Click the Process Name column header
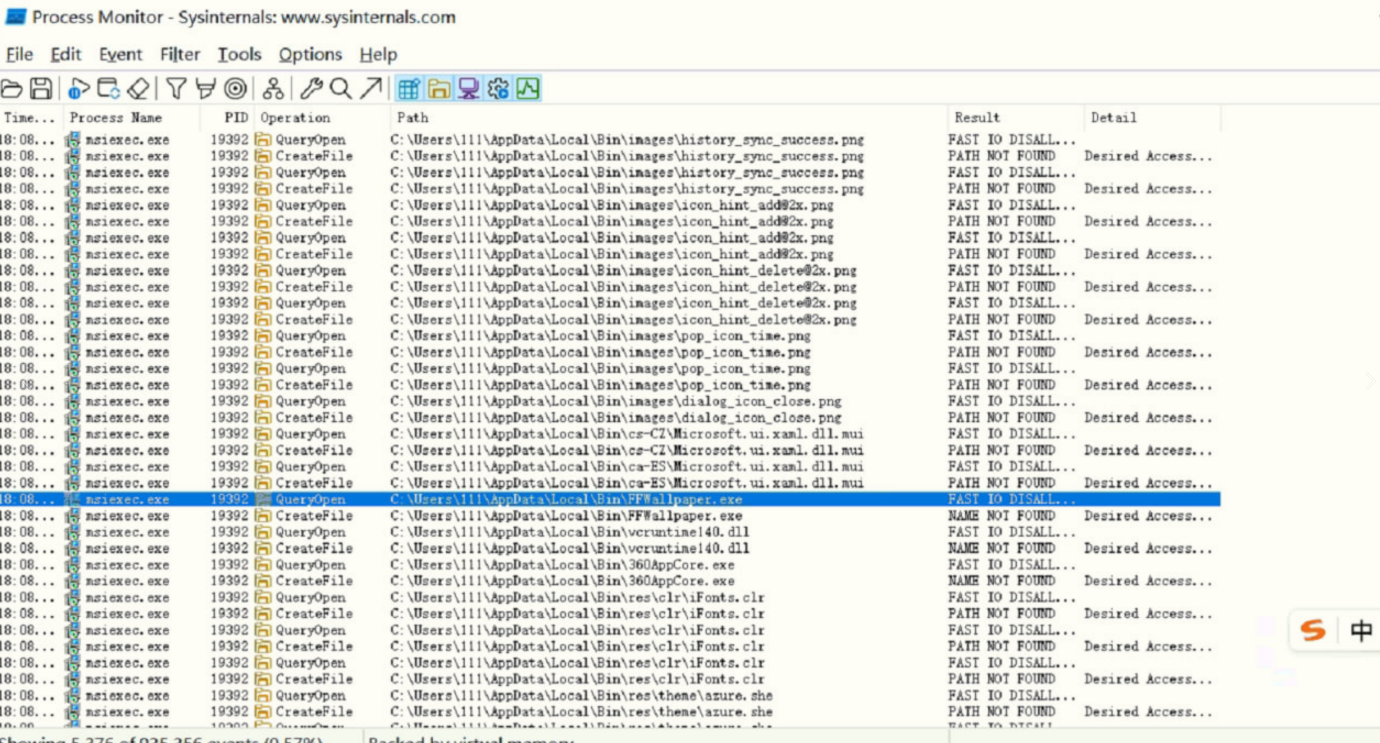This screenshot has height=743, width=1380. pyautogui.click(x=116, y=118)
